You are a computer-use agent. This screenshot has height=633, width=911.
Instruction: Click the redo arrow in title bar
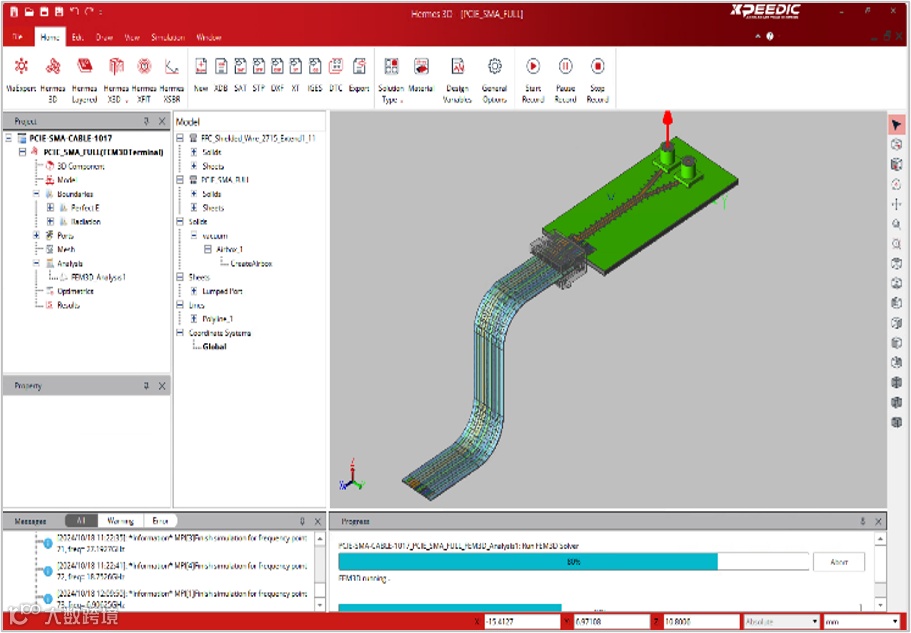[x=89, y=12]
